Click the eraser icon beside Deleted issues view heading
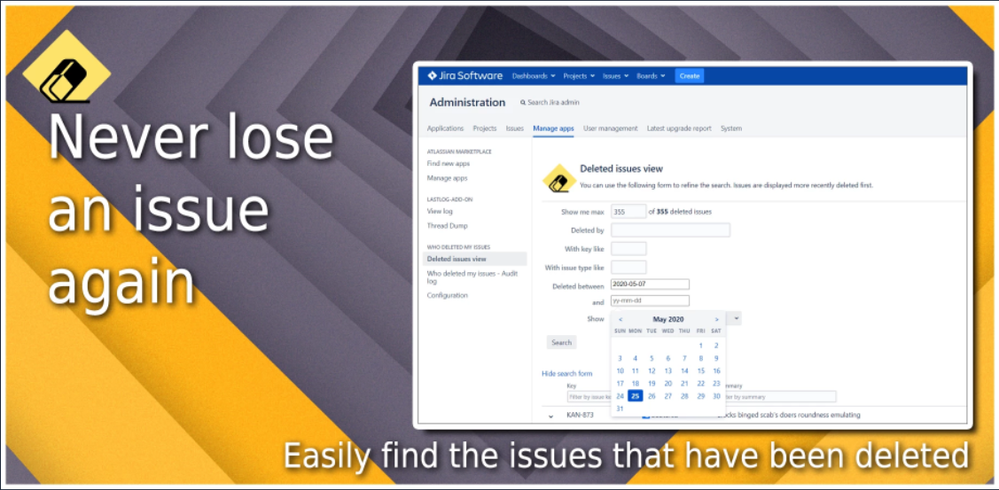This screenshot has width=999, height=490. [559, 179]
